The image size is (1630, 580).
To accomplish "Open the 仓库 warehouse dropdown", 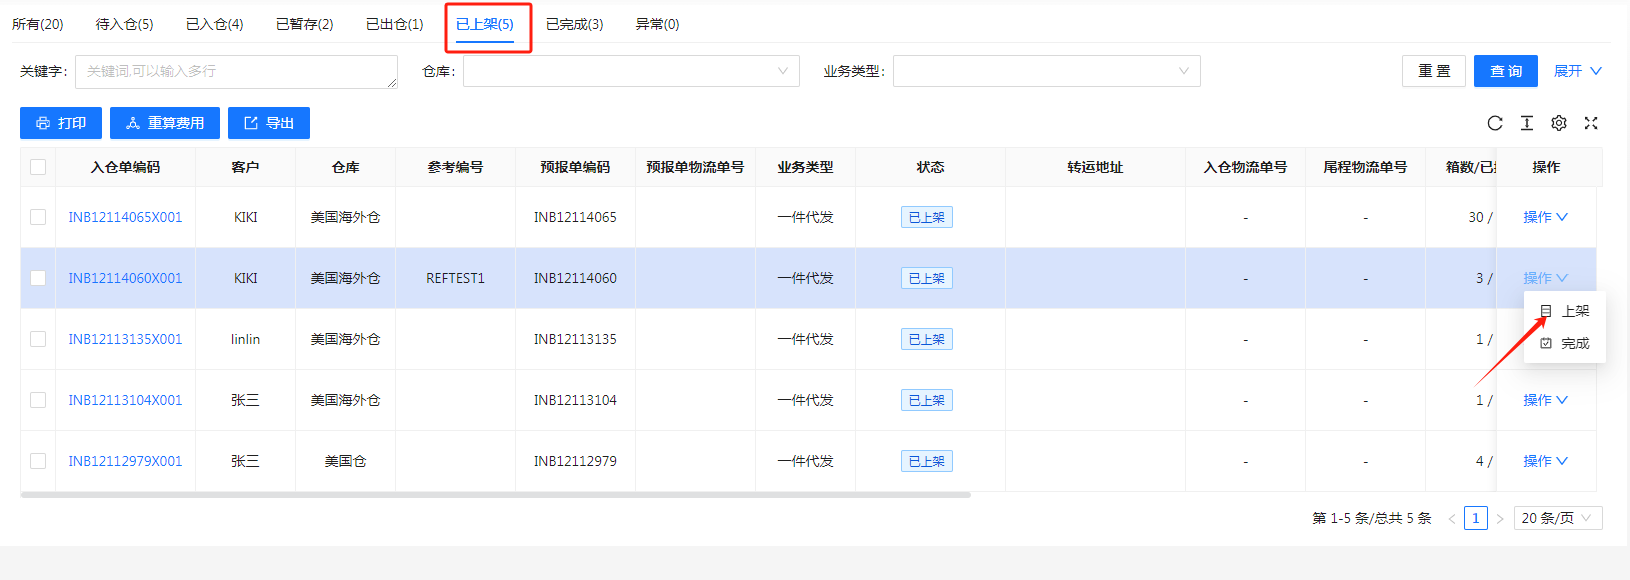I will (631, 71).
